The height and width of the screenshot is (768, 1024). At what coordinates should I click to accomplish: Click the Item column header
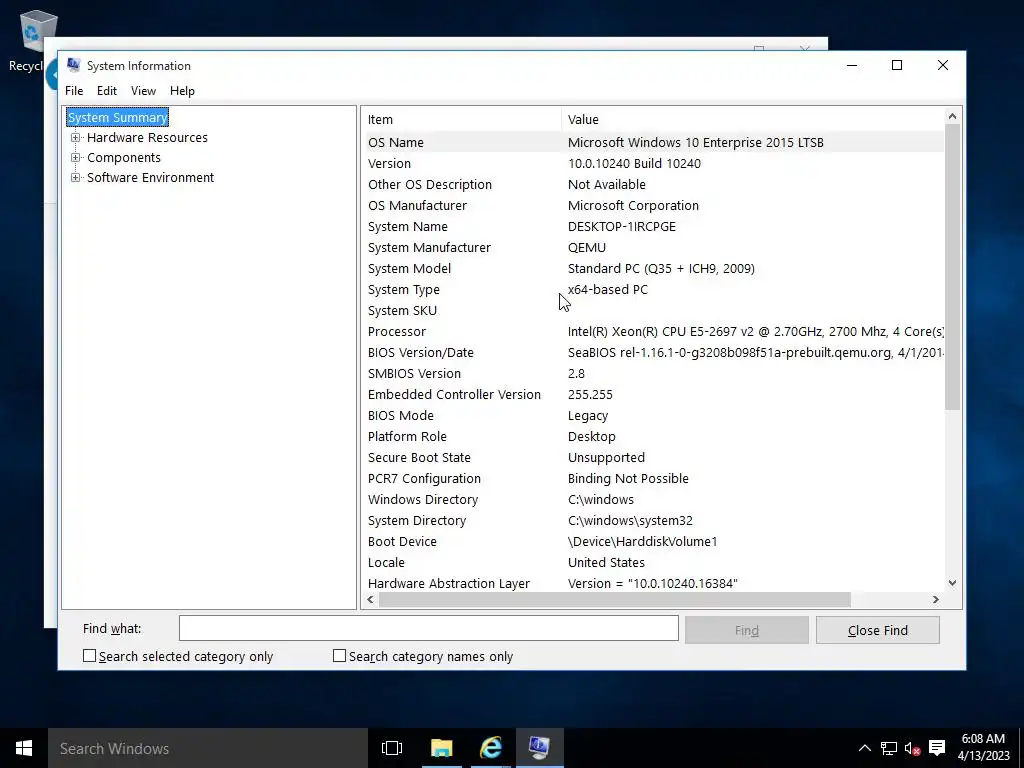(462, 120)
